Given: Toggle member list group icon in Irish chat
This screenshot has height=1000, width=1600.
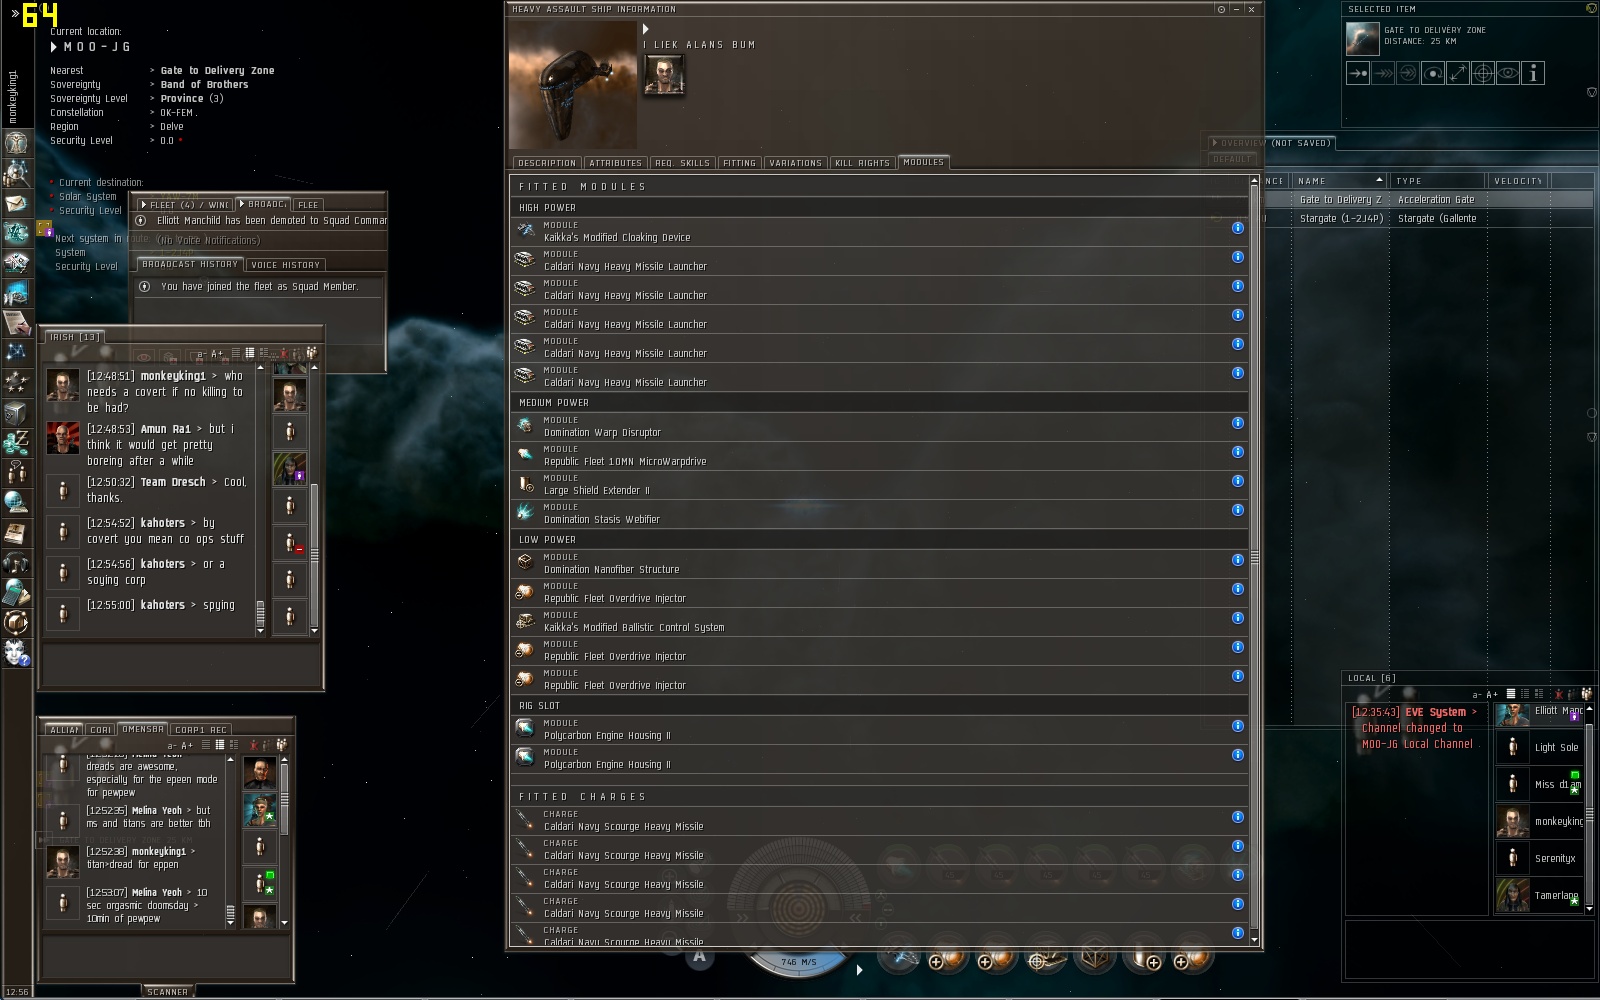Looking at the screenshot, I should 312,353.
